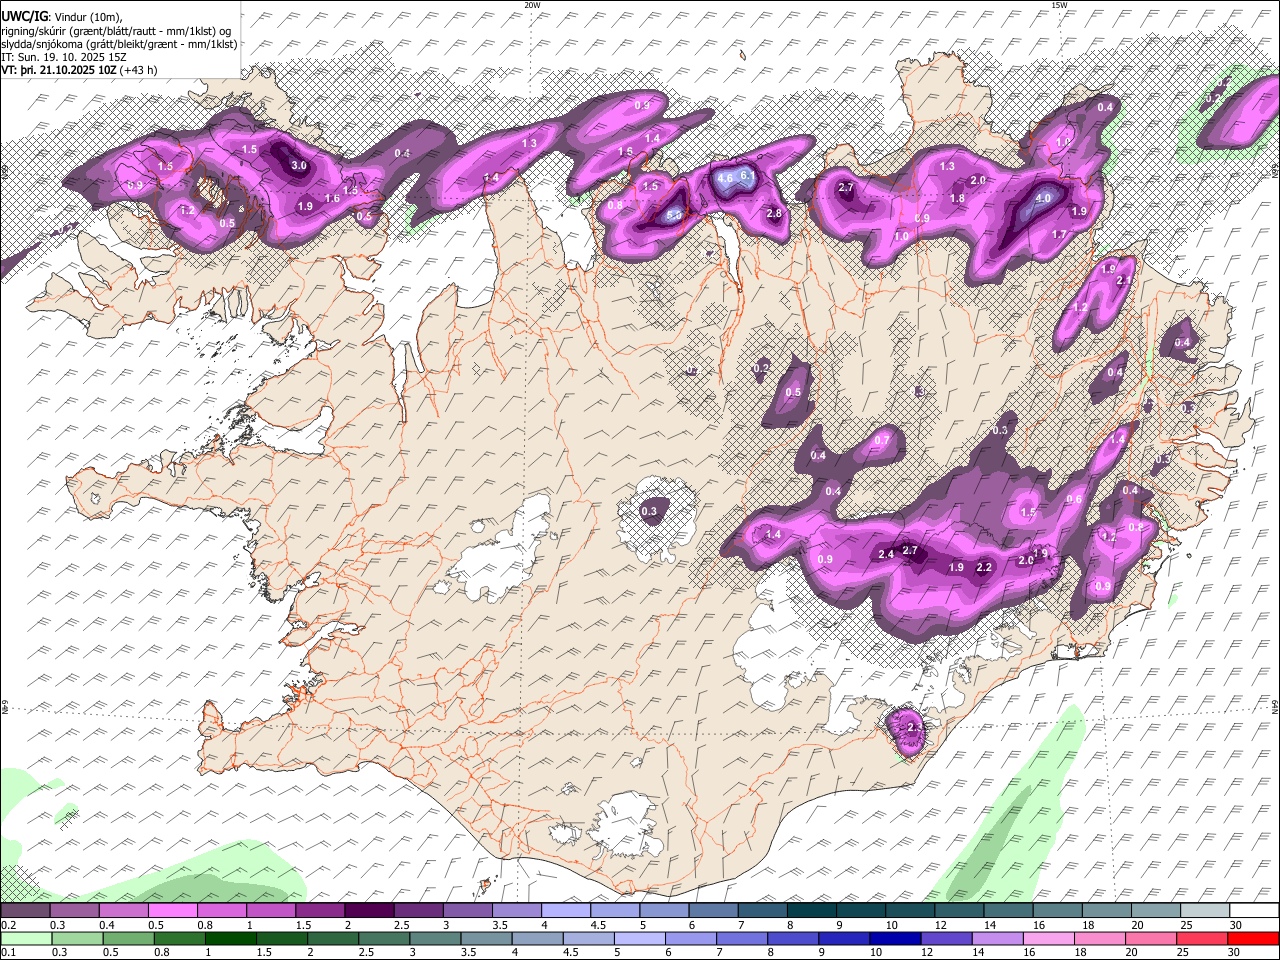1280x960 pixels.
Task: Select the pale grey 25 swatch in upper legend
Action: (x=1205, y=911)
